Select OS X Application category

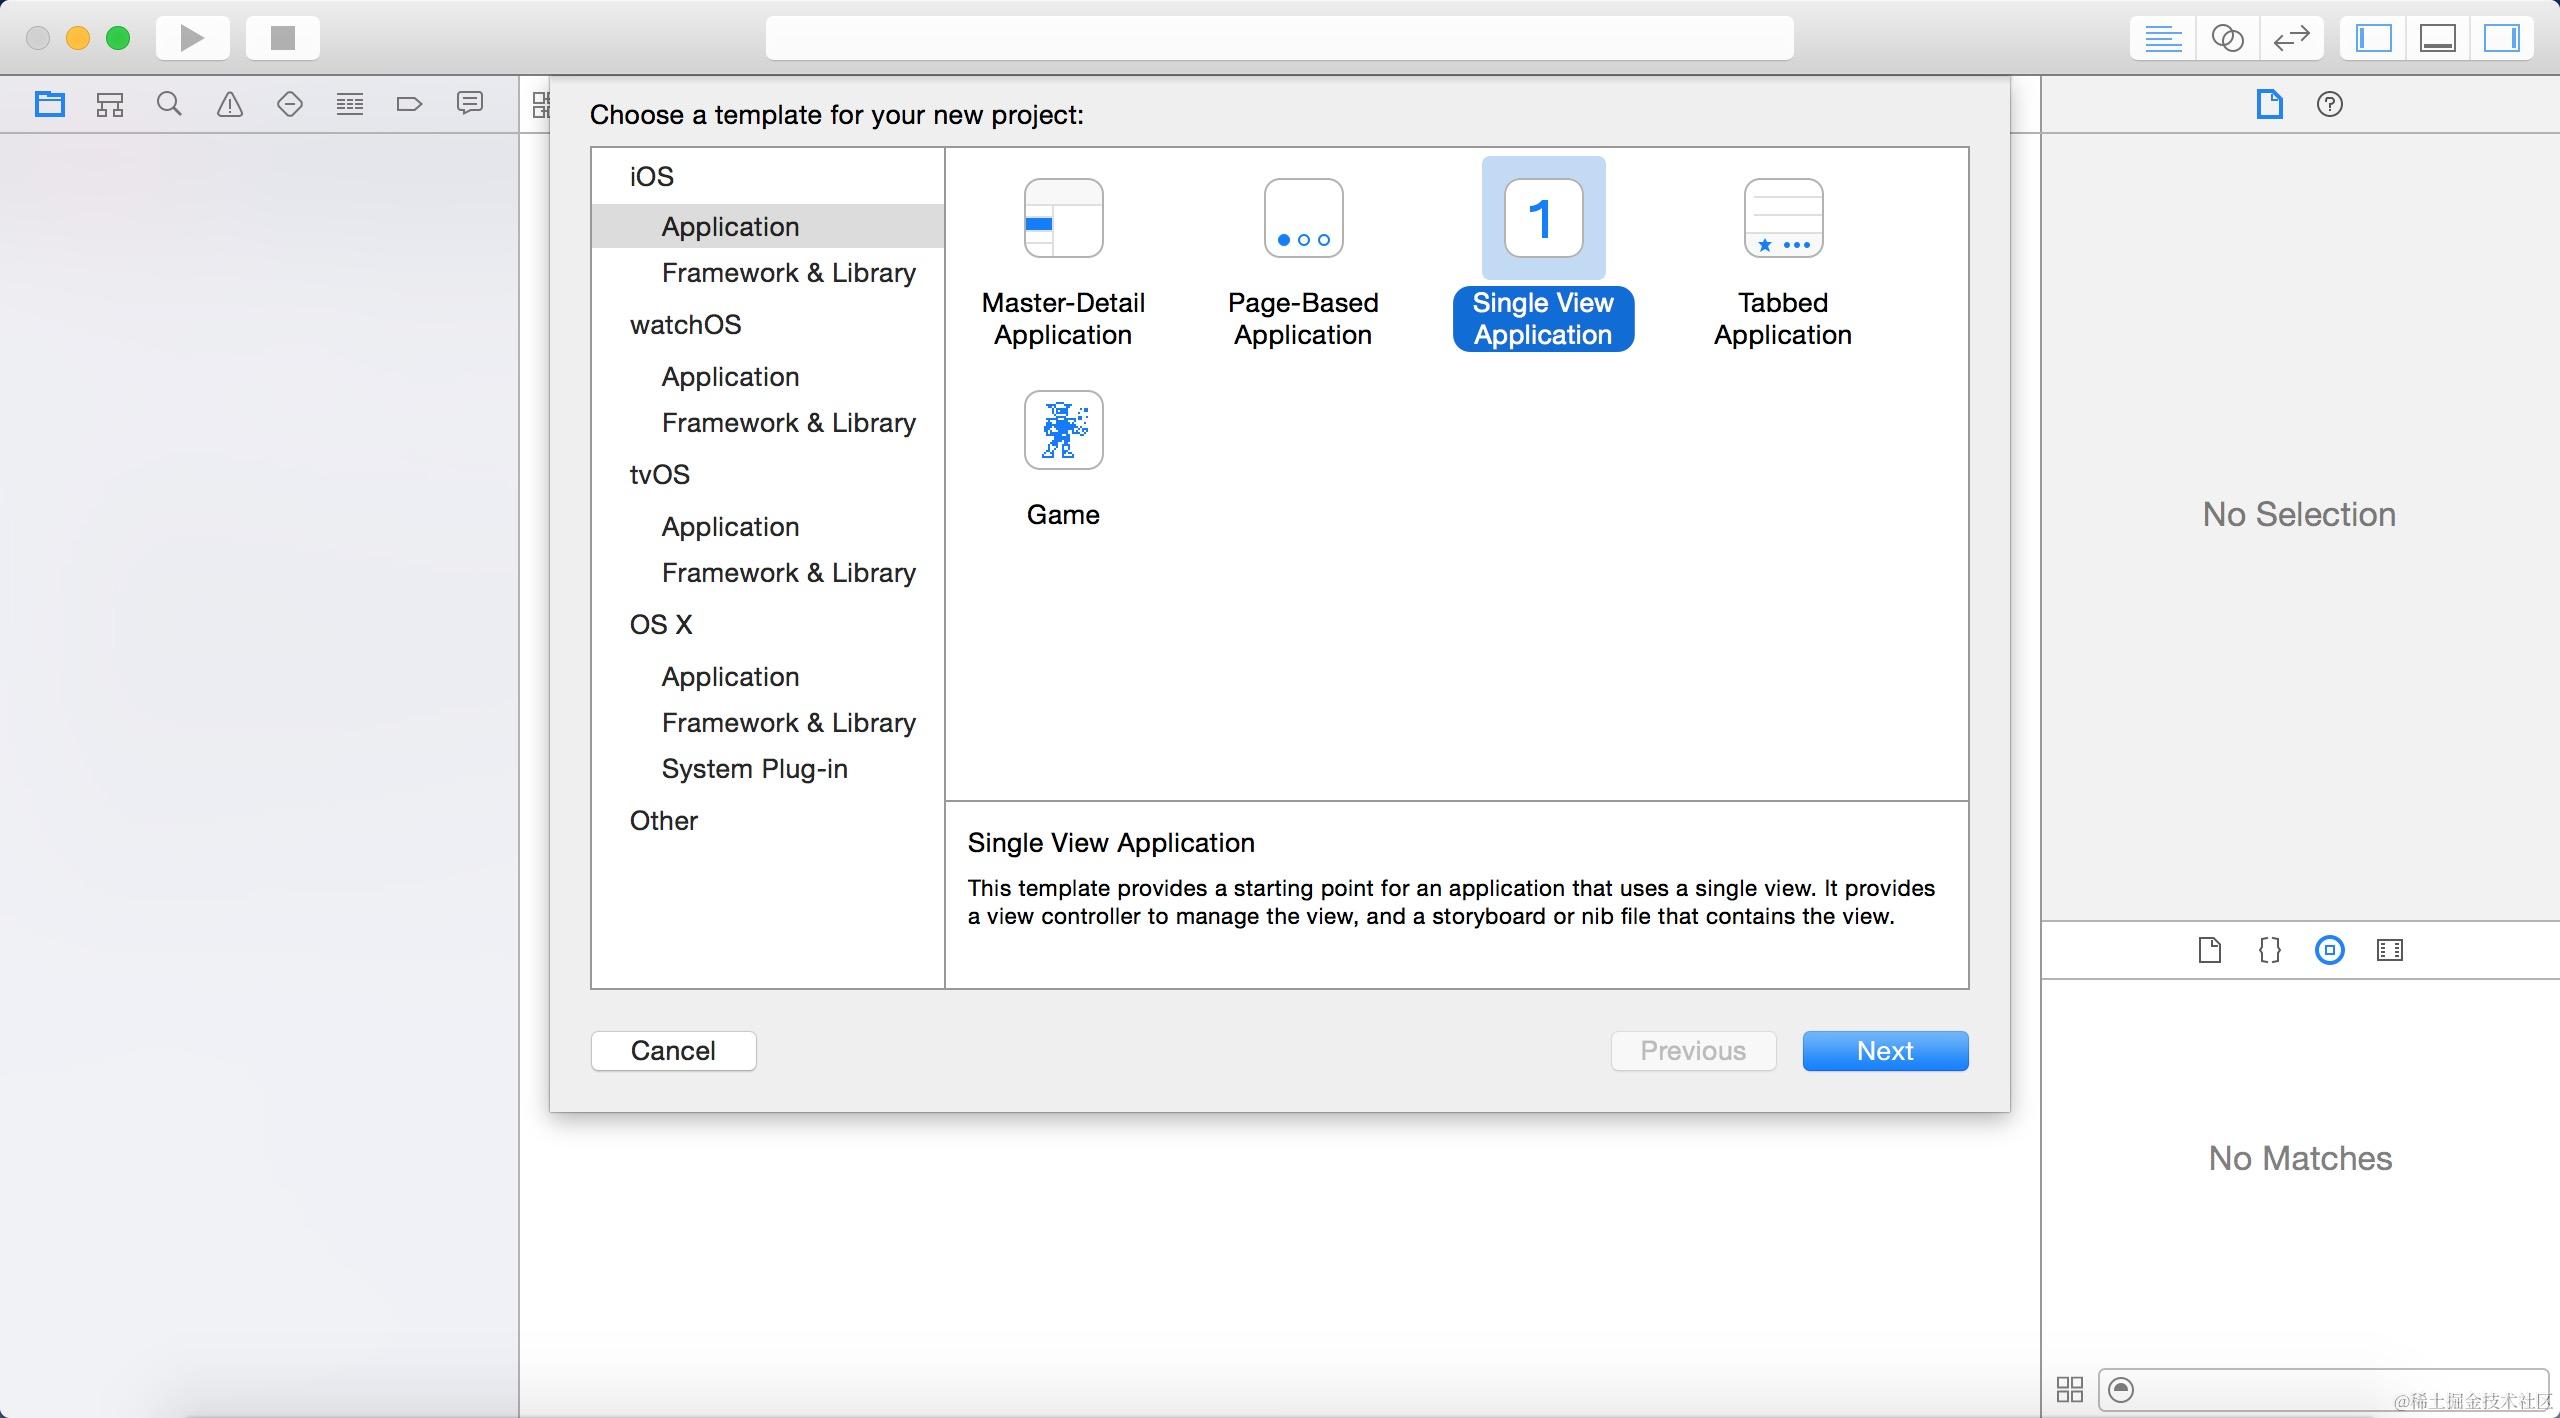(x=730, y=677)
